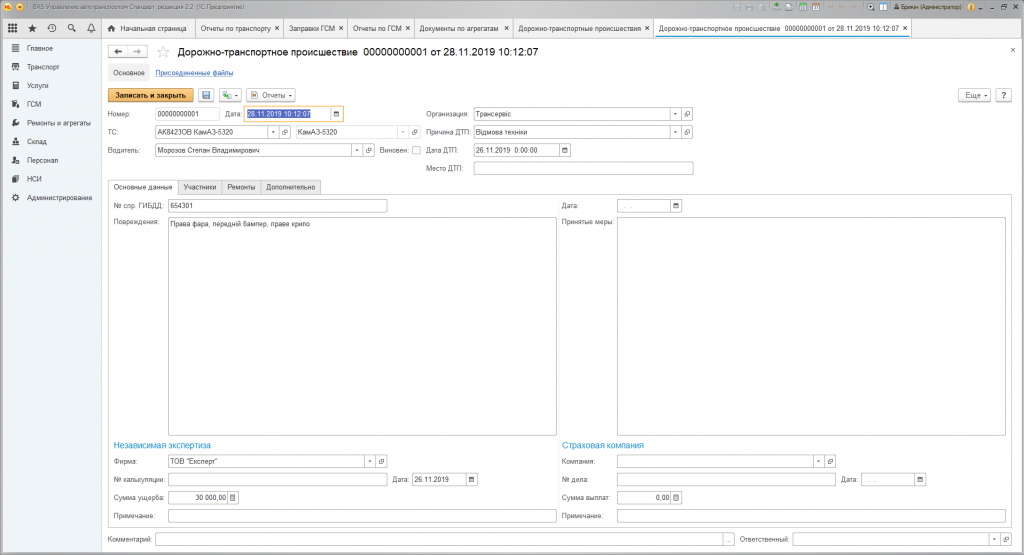This screenshot has height=555, width=1024.
Task: Click the Место ДТП input field
Action: [583, 168]
